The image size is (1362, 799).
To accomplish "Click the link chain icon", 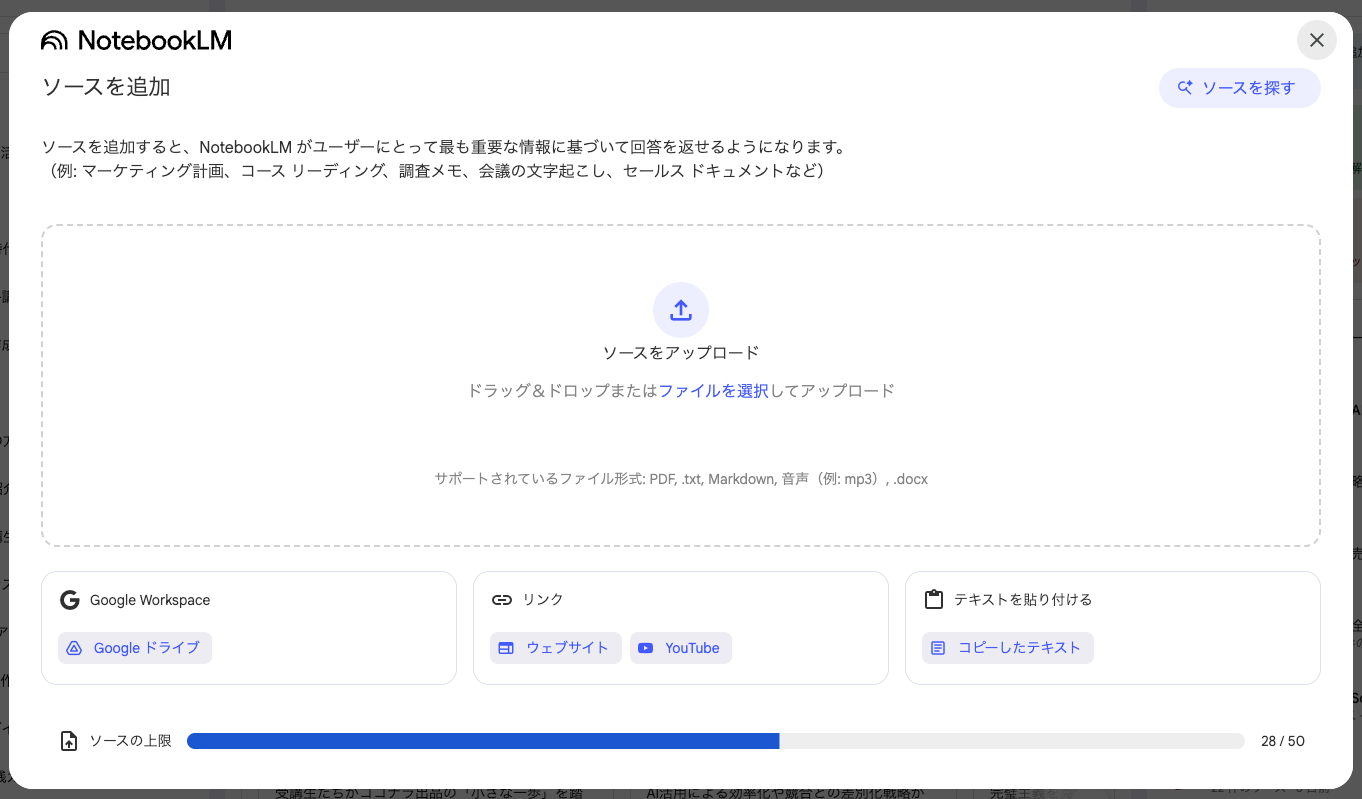I will pyautogui.click(x=502, y=600).
